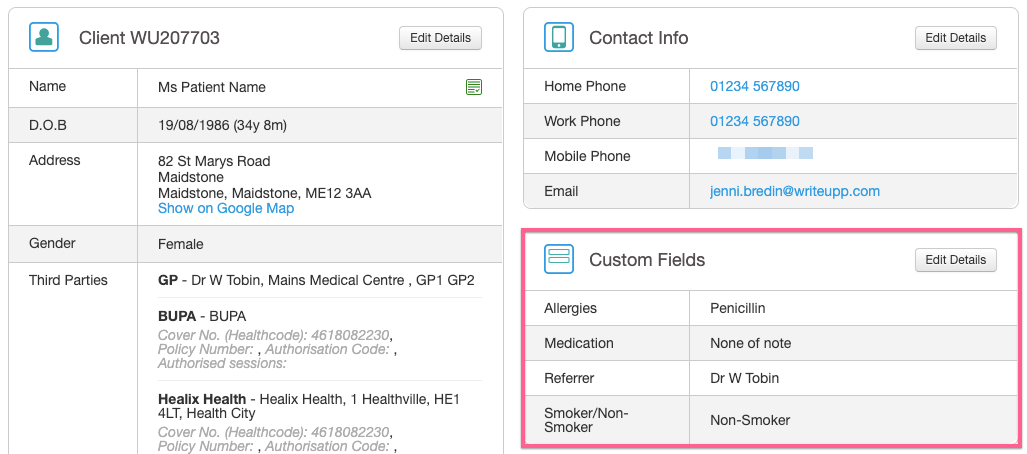1027x454 pixels.
Task: Click the Referrer Dr W Tobin value
Action: (744, 378)
